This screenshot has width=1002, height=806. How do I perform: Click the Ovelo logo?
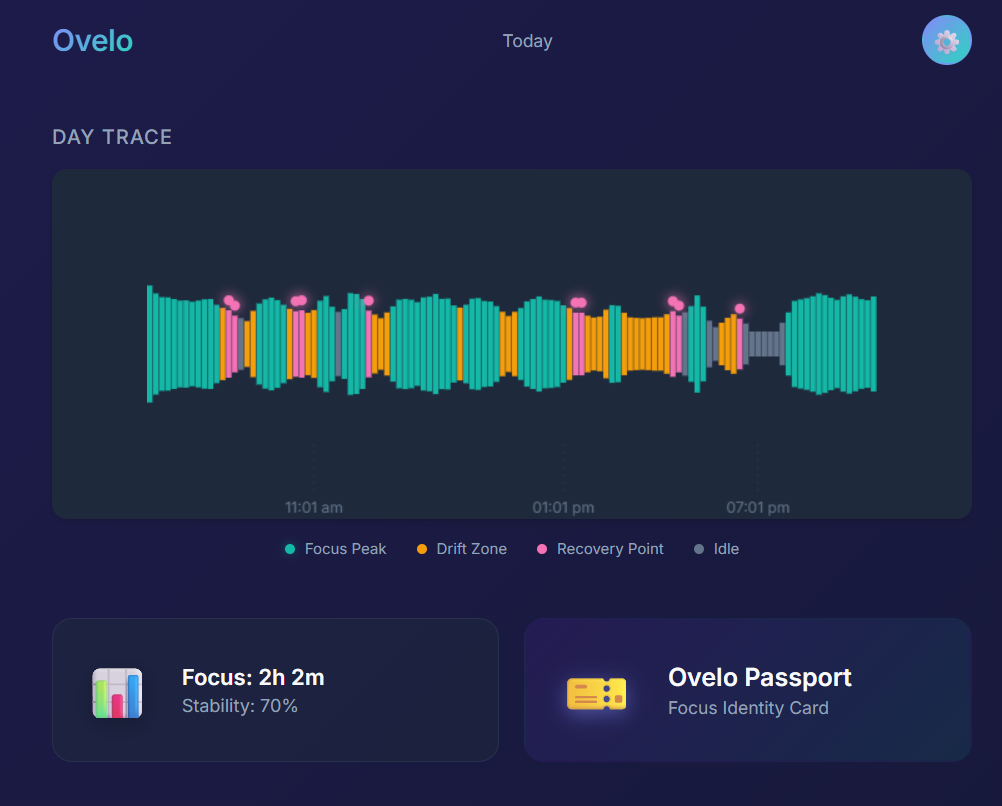pos(92,40)
